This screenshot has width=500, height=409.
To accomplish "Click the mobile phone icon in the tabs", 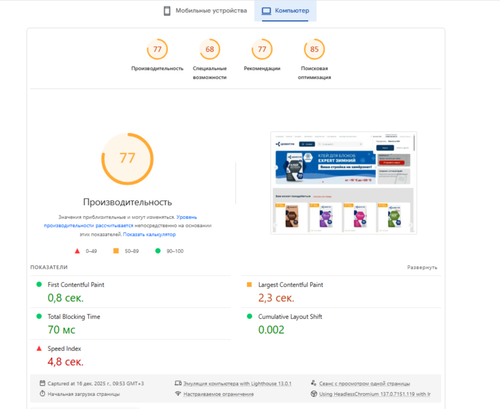I will pyautogui.click(x=167, y=11).
